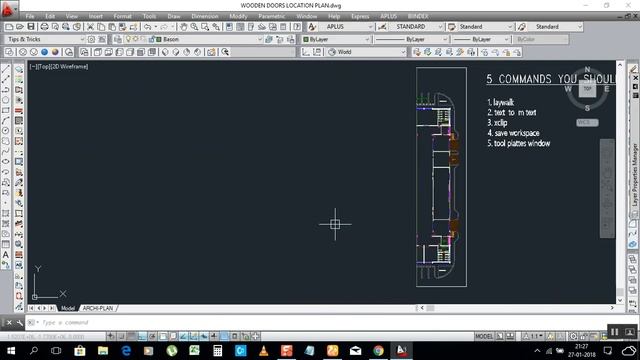Open the Express menu
The width and height of the screenshot is (640, 360).
(x=360, y=16)
